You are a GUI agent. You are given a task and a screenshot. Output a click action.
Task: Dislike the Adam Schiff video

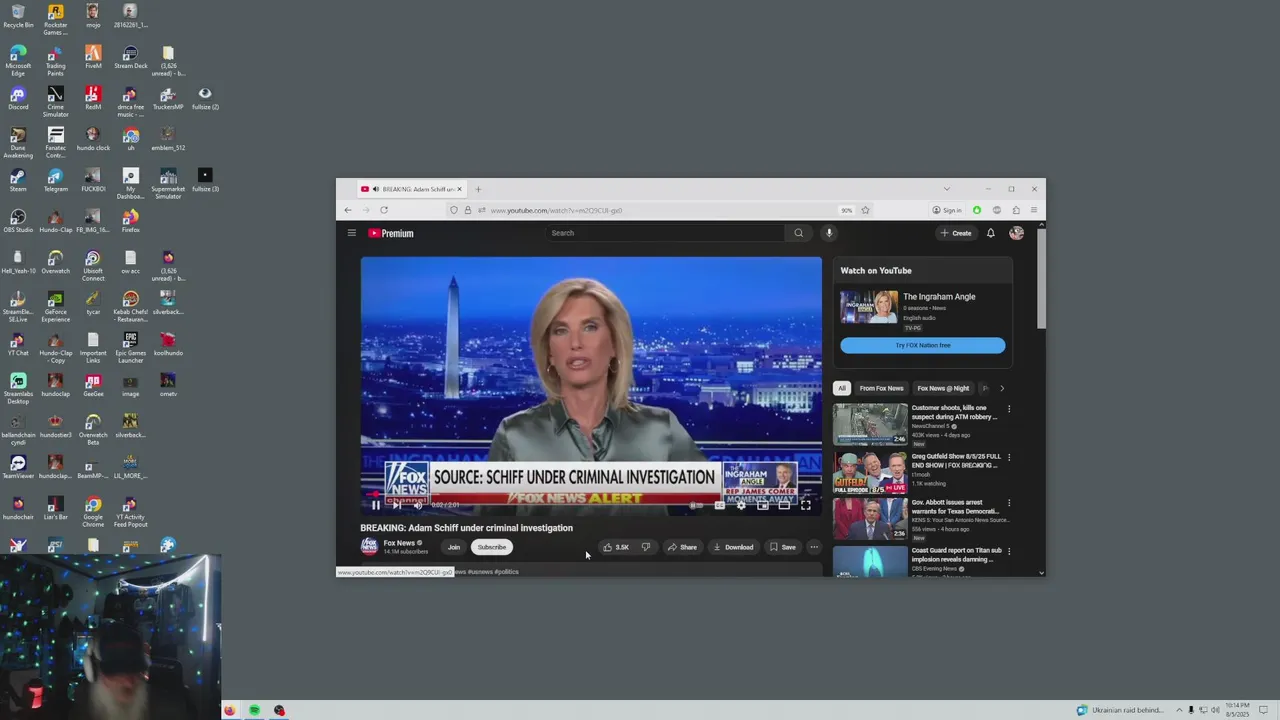pos(646,547)
